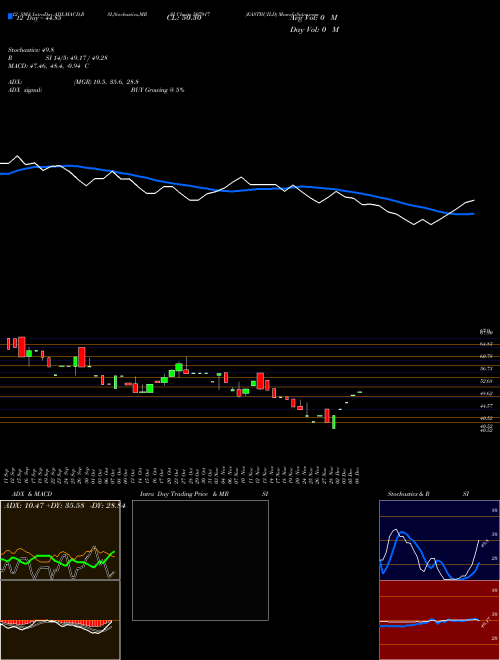Click the 'CL: 50.30' closing price value
The image size is (500, 660).
coord(184,18)
